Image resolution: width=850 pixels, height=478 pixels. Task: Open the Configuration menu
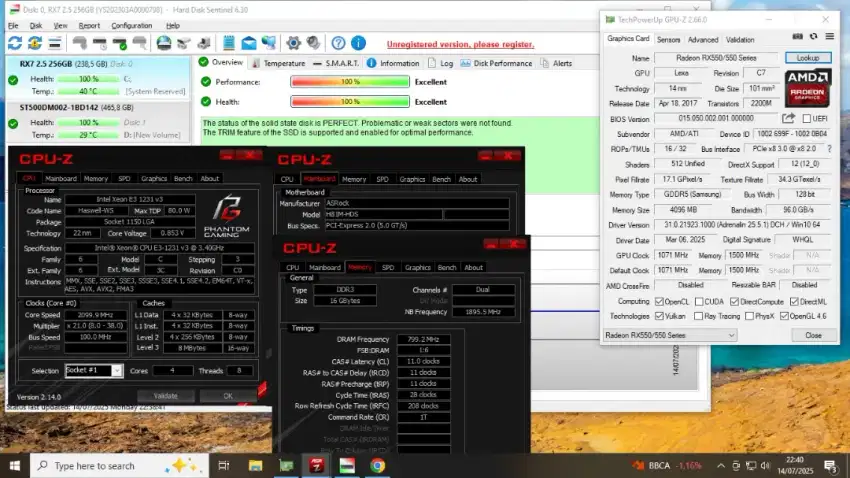132,25
